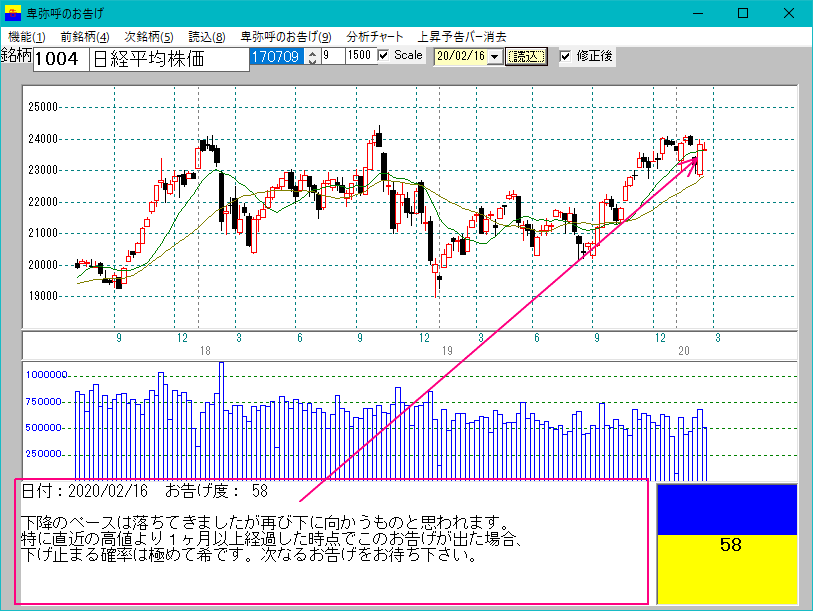Increase the 170709 value with spinner up arrow
The height and width of the screenshot is (611, 813).
(x=312, y=52)
